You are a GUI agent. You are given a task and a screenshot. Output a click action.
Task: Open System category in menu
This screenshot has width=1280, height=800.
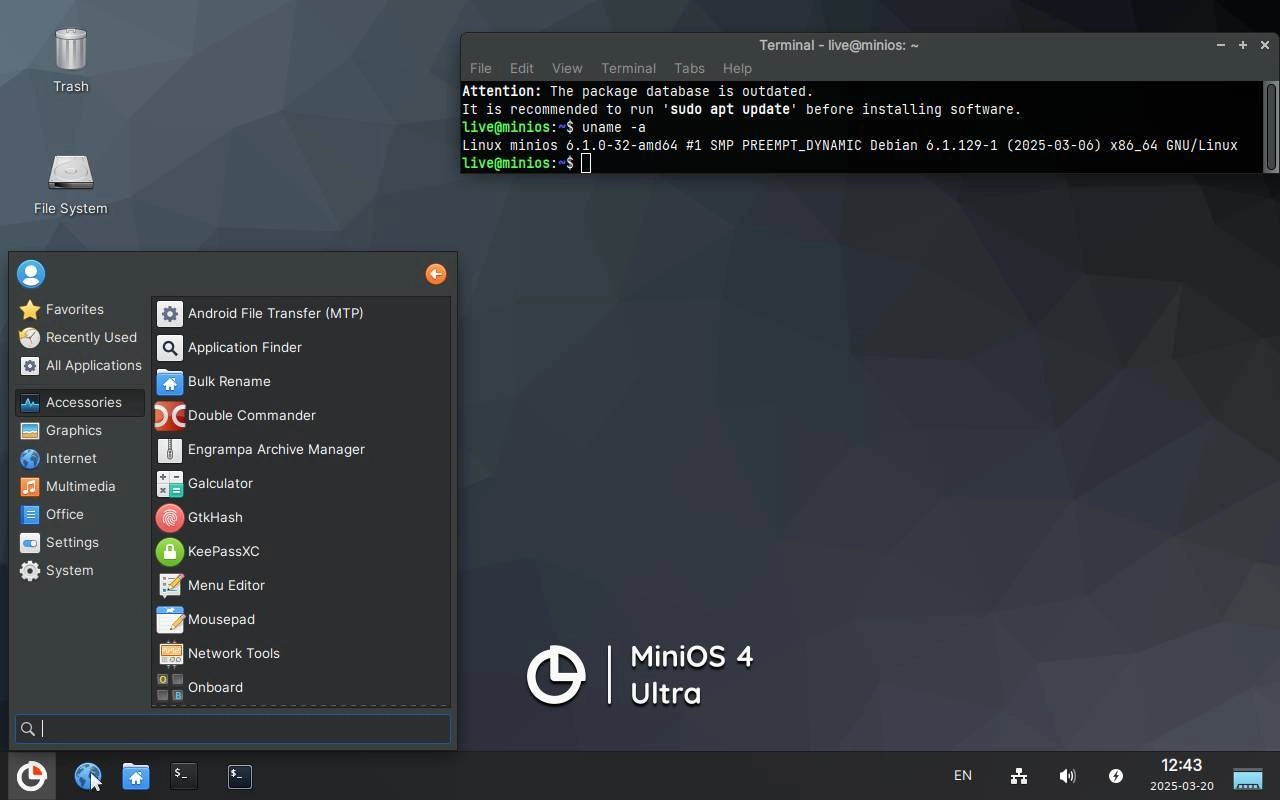point(80,570)
